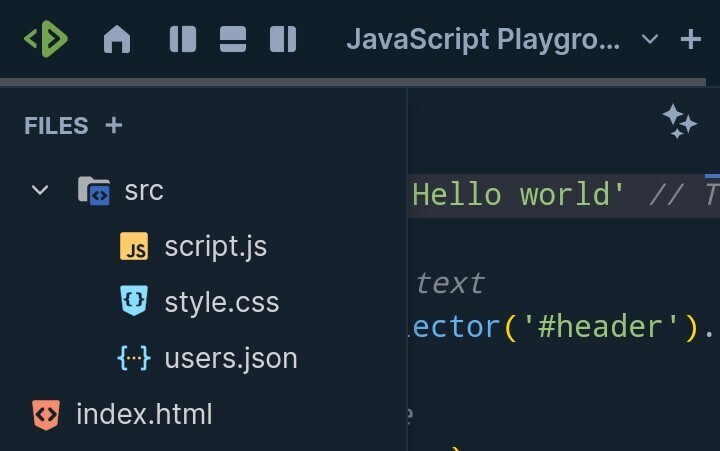720x451 pixels.
Task: Select the src folder name
Action: coord(144,190)
